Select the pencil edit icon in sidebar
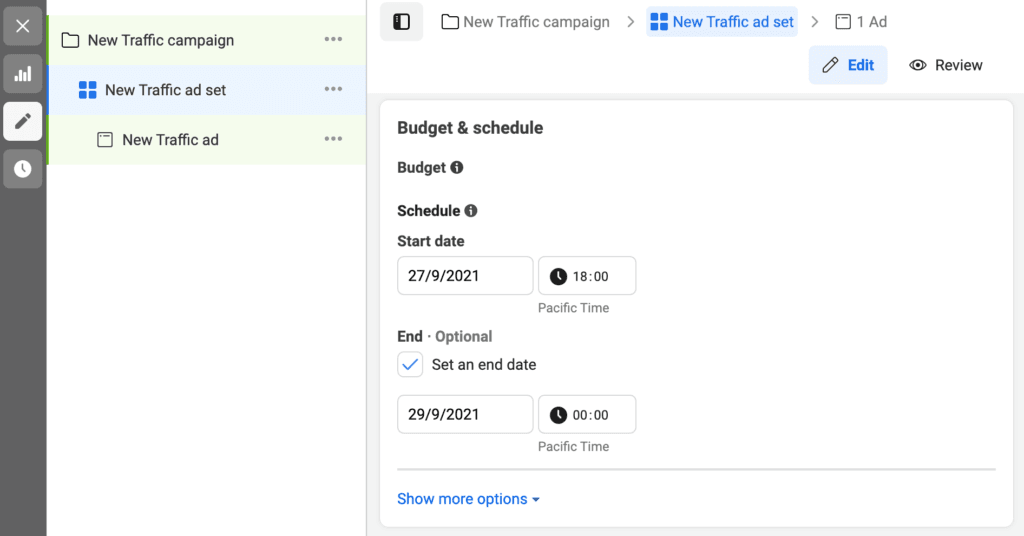 22,121
